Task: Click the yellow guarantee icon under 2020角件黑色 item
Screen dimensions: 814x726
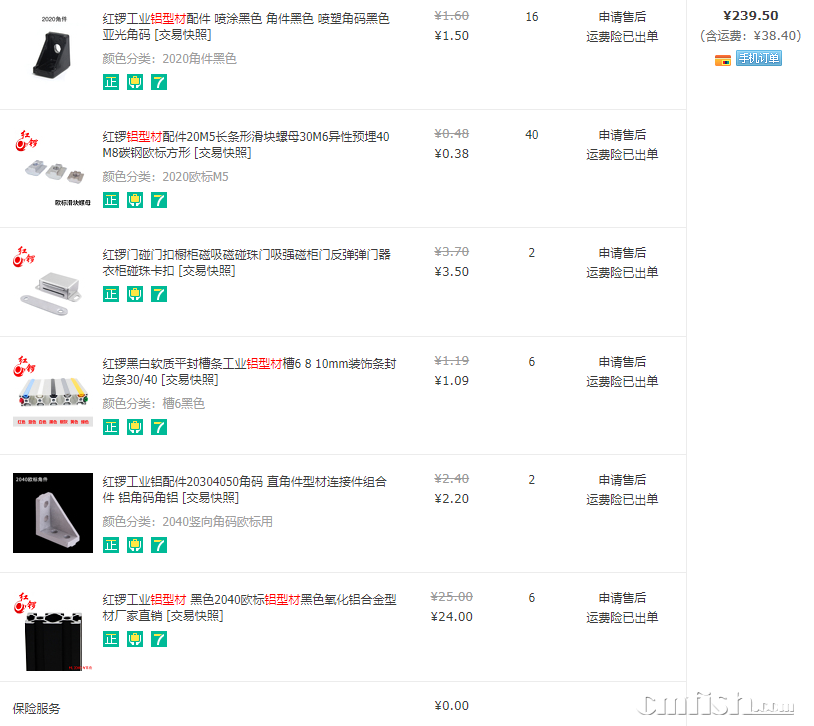Action: 135,82
